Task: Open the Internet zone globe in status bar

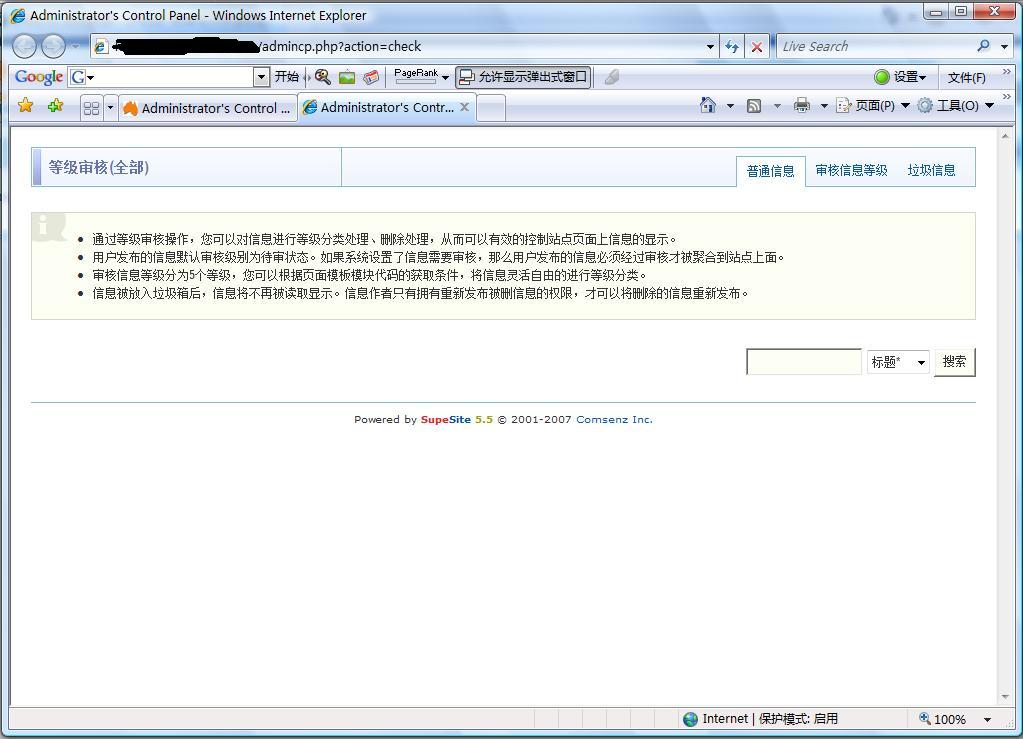Action: [x=690, y=719]
